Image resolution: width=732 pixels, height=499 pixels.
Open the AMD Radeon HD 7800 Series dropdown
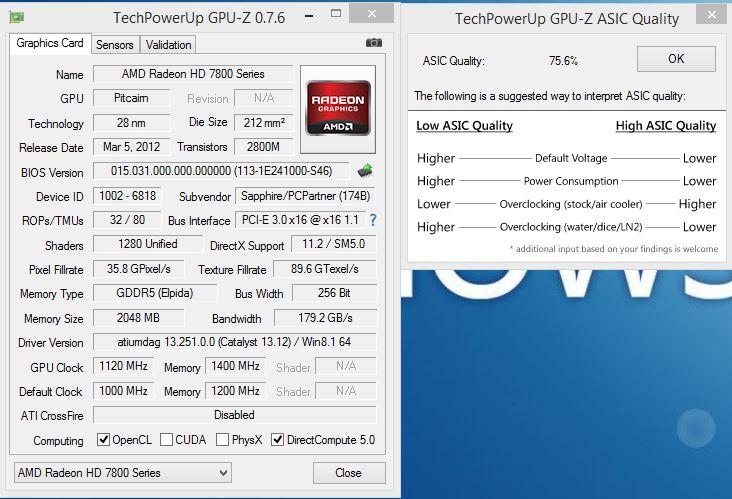point(123,472)
